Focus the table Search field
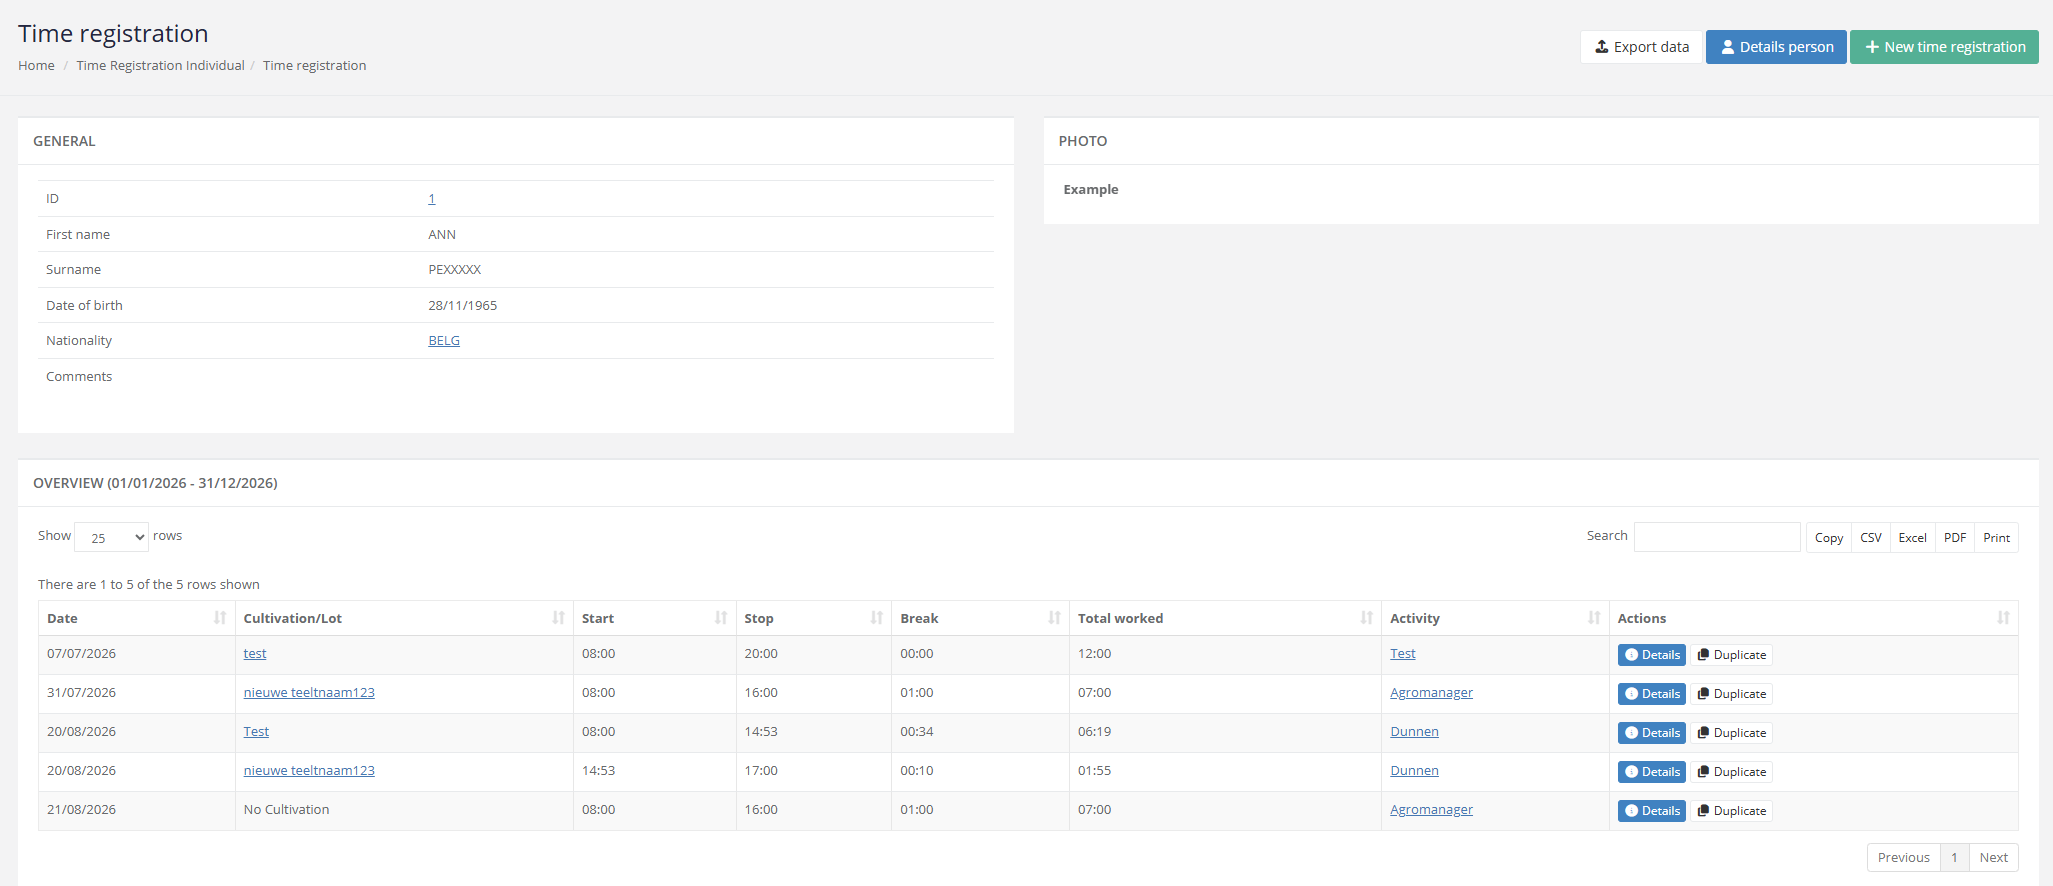 click(1717, 537)
